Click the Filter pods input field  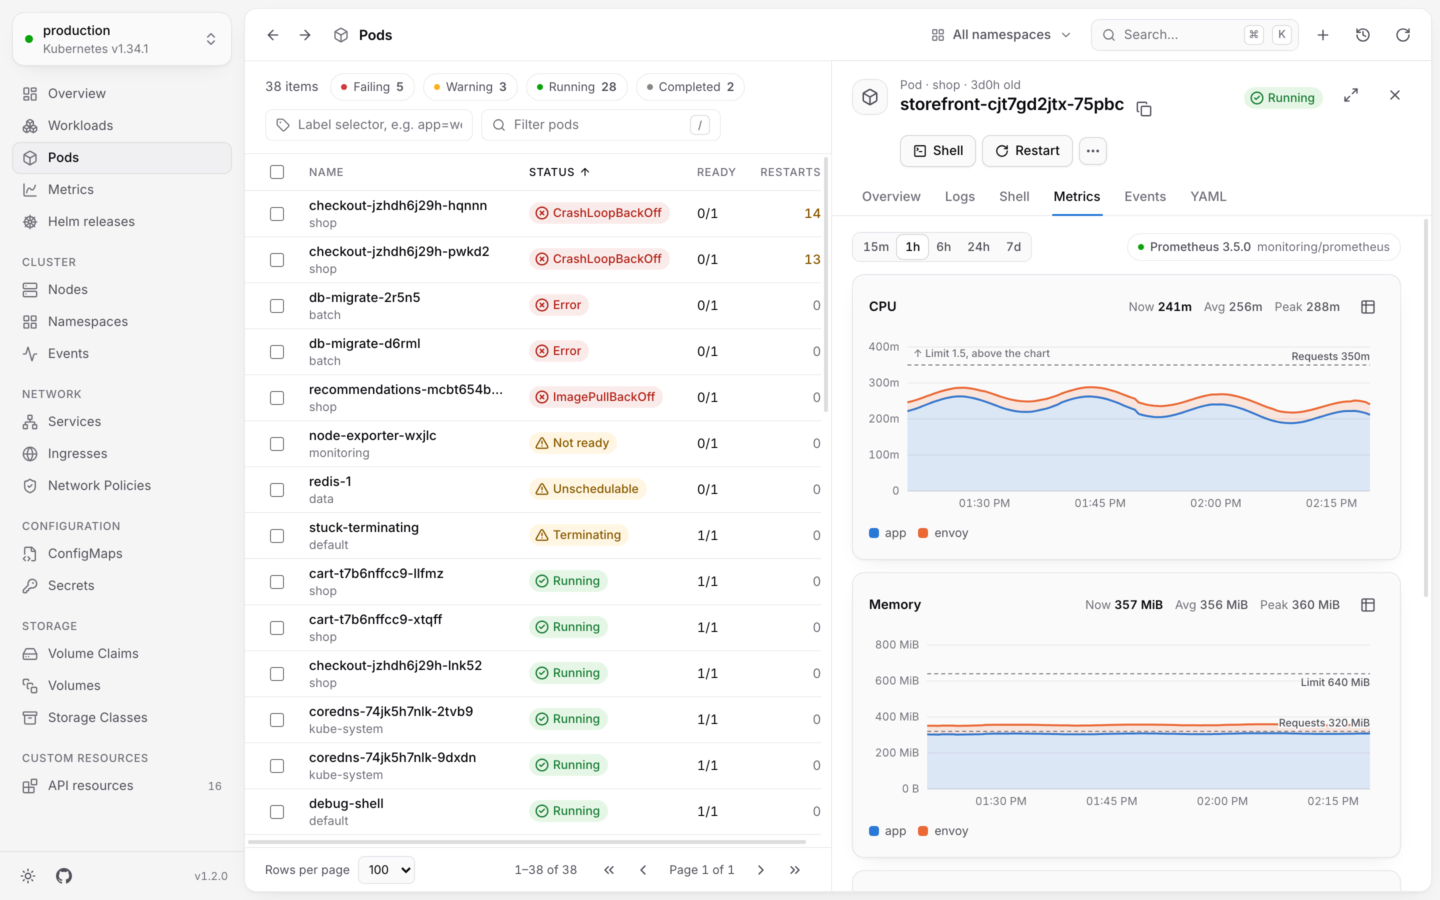pyautogui.click(x=601, y=125)
